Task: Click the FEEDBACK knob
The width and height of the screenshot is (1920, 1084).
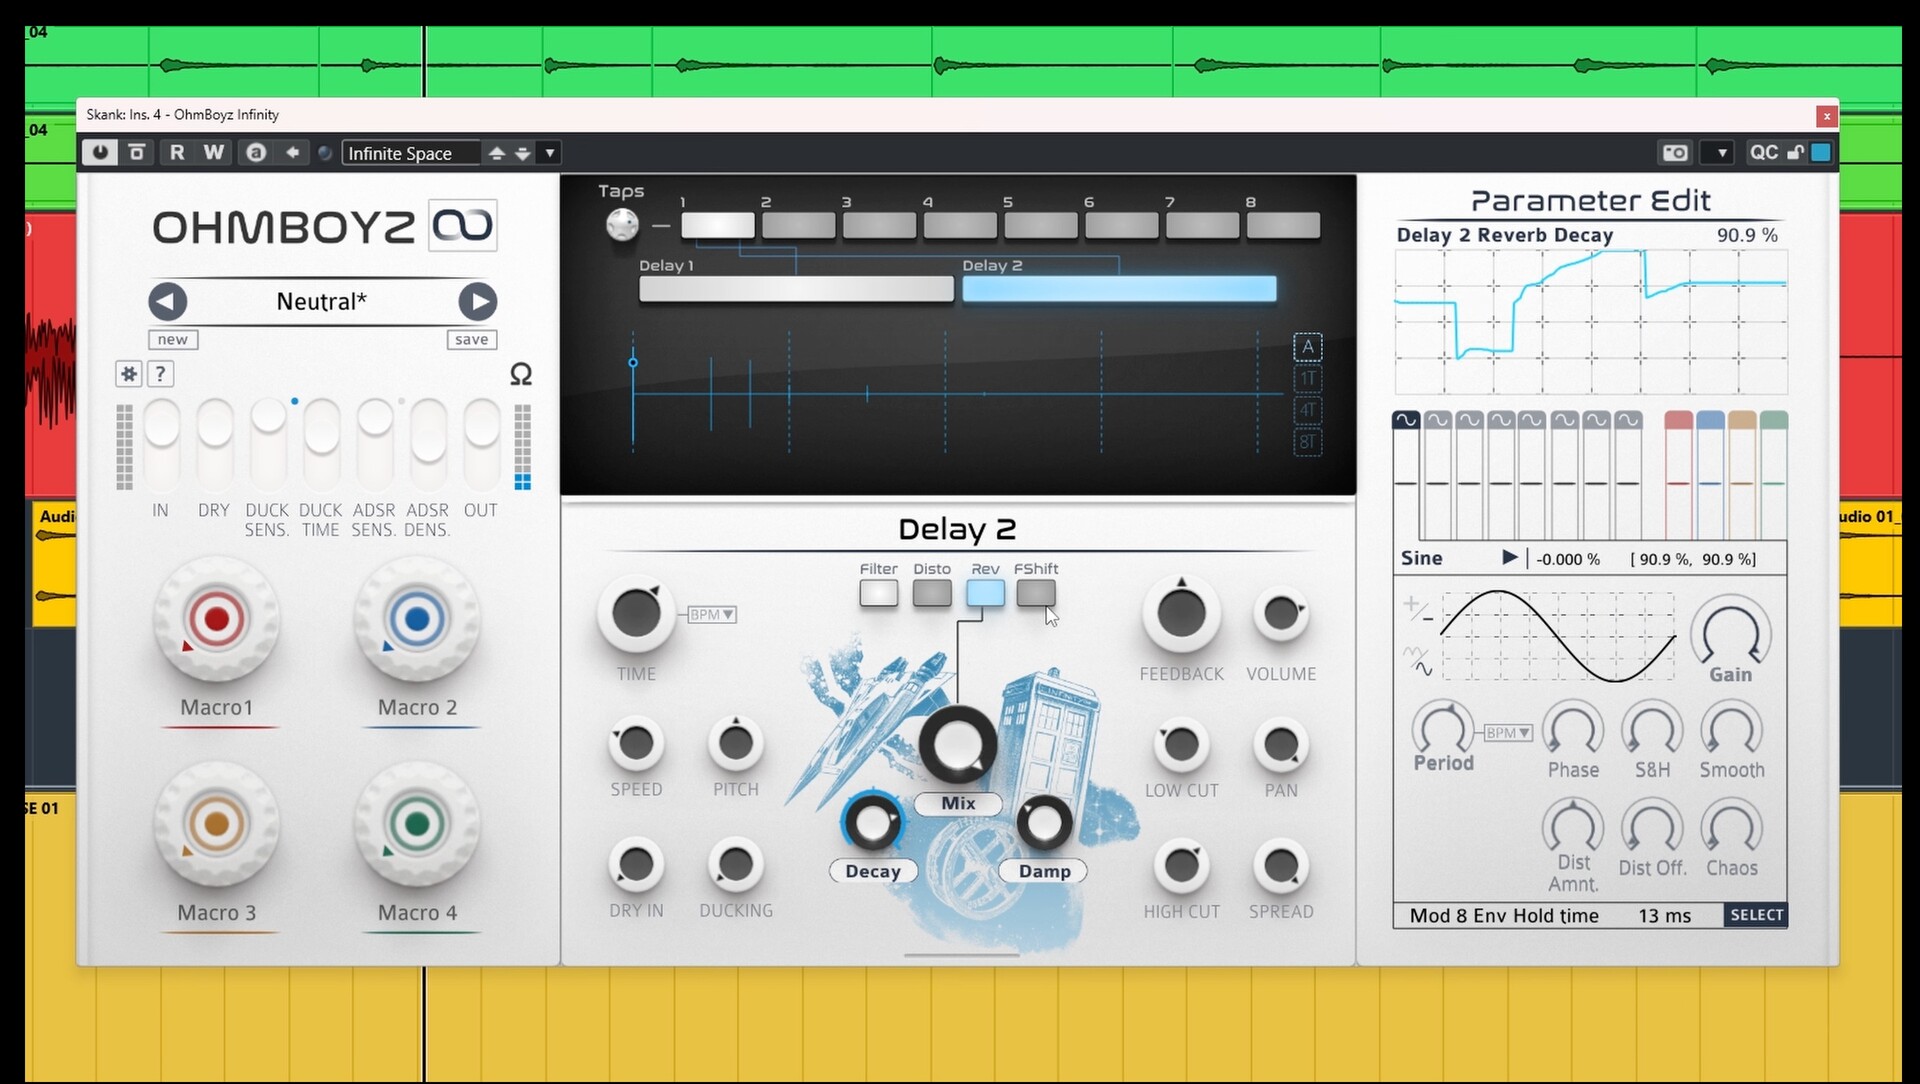Action: [1181, 614]
